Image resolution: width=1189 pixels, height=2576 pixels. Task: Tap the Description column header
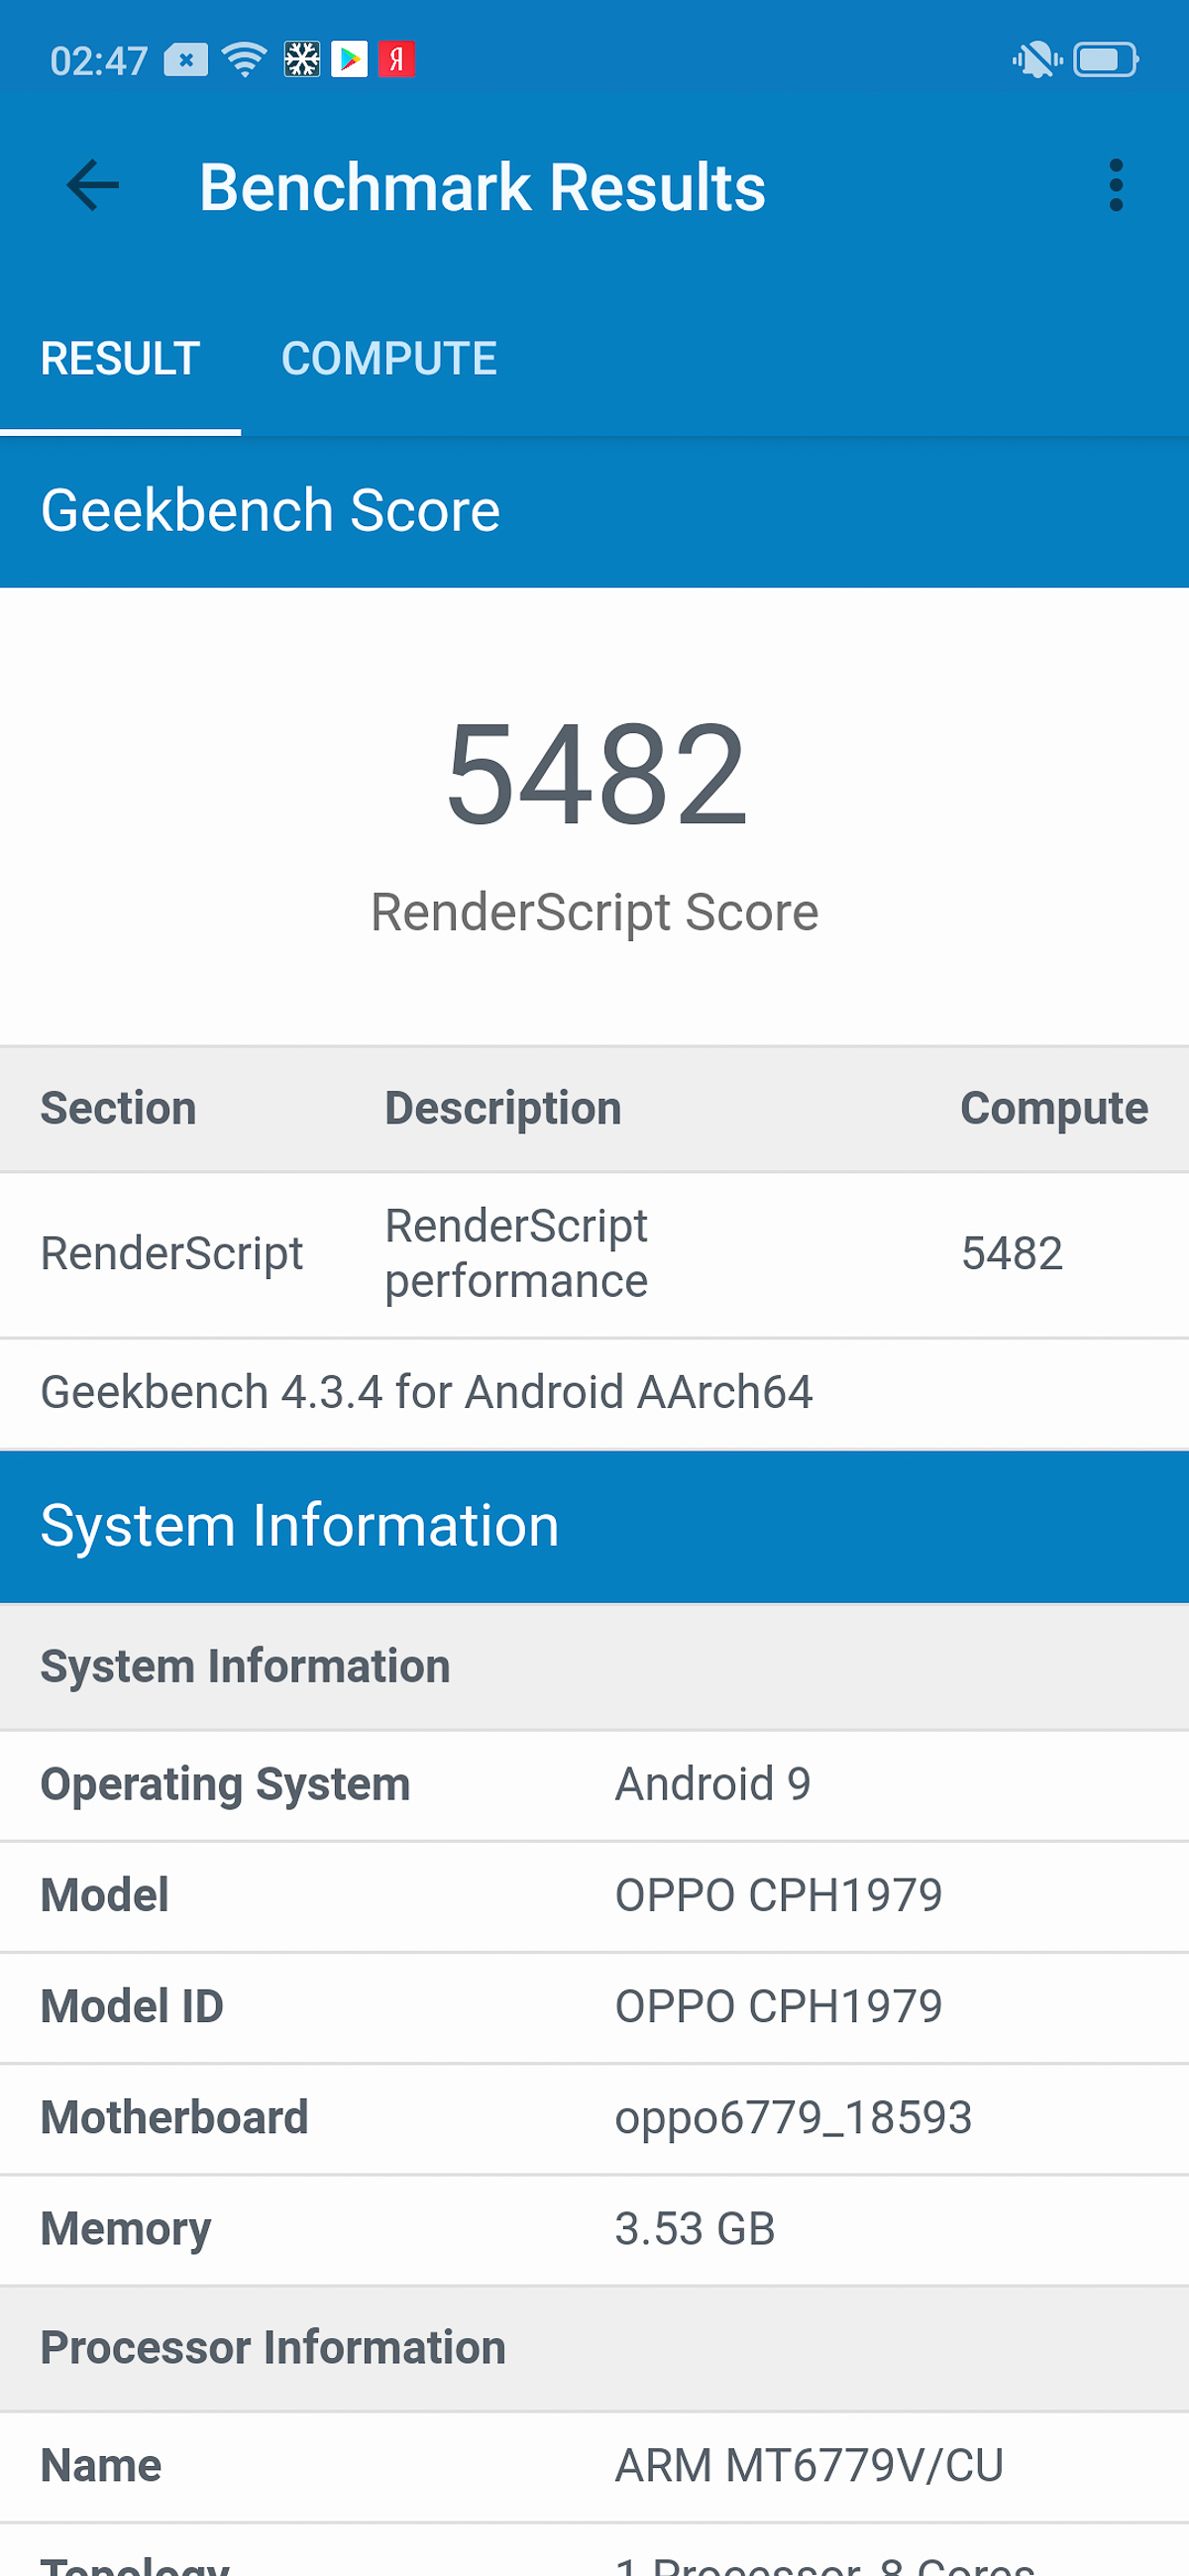[503, 1109]
